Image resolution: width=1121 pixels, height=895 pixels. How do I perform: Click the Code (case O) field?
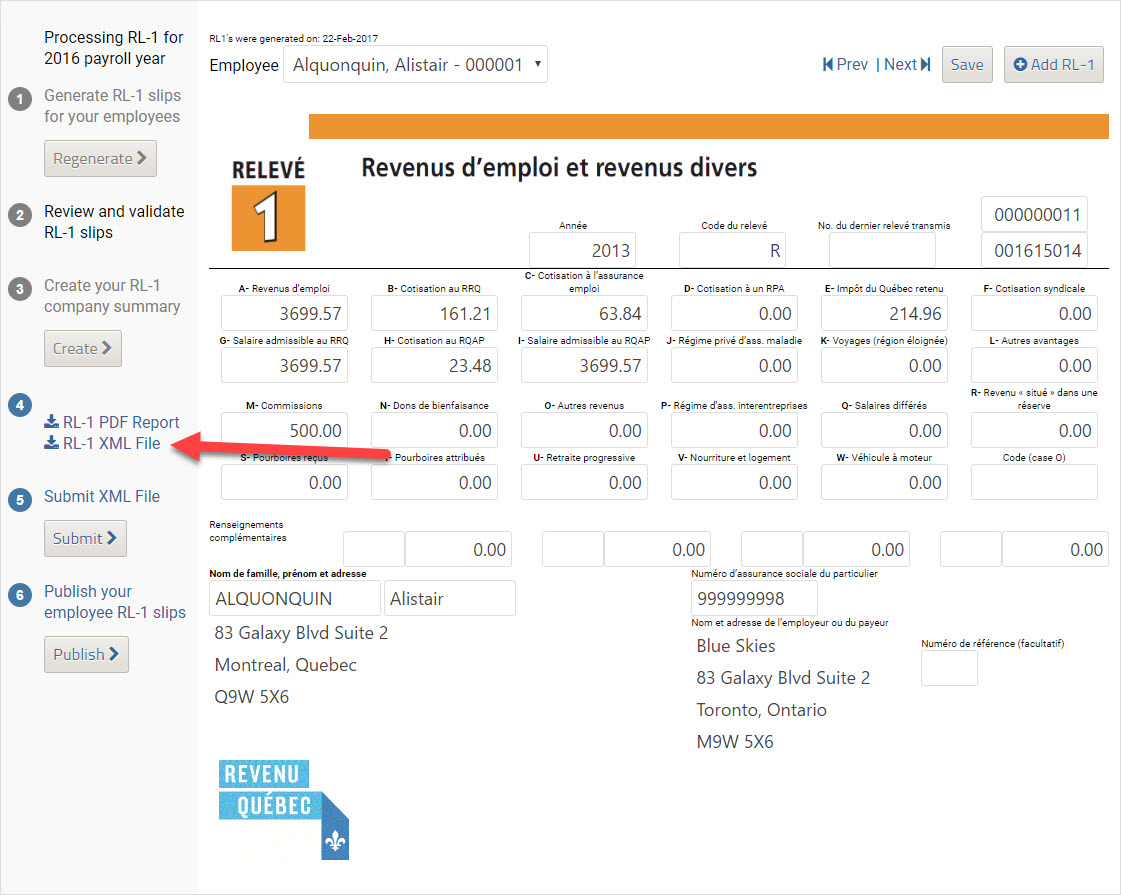coord(1034,483)
